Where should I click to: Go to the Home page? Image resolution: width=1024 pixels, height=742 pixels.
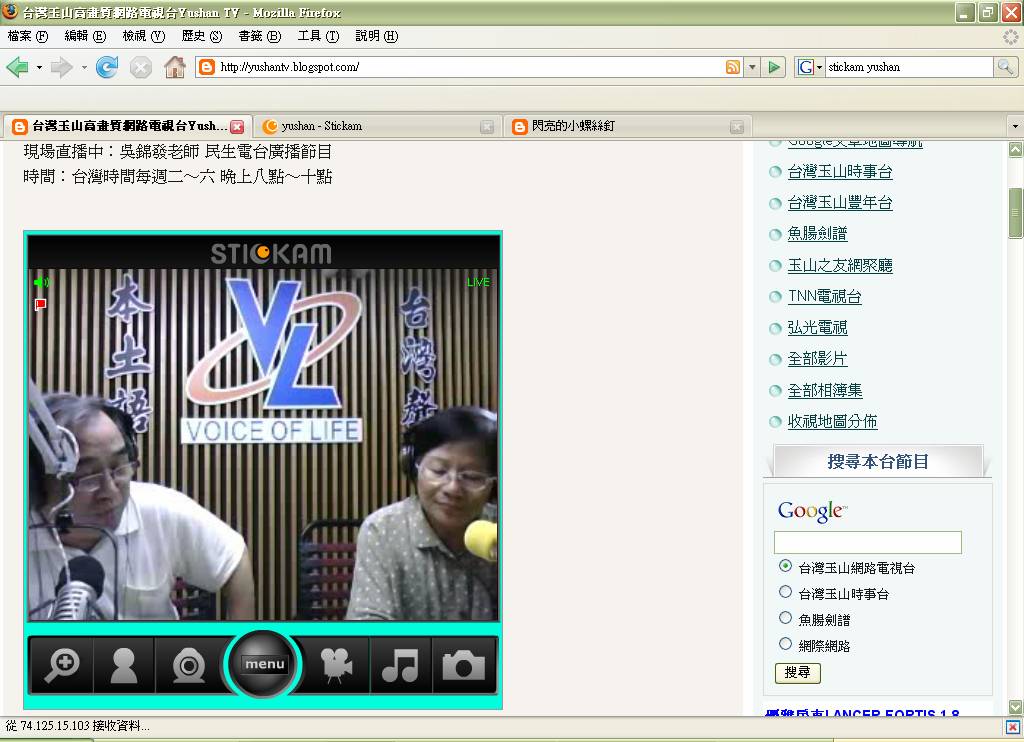click(x=174, y=67)
